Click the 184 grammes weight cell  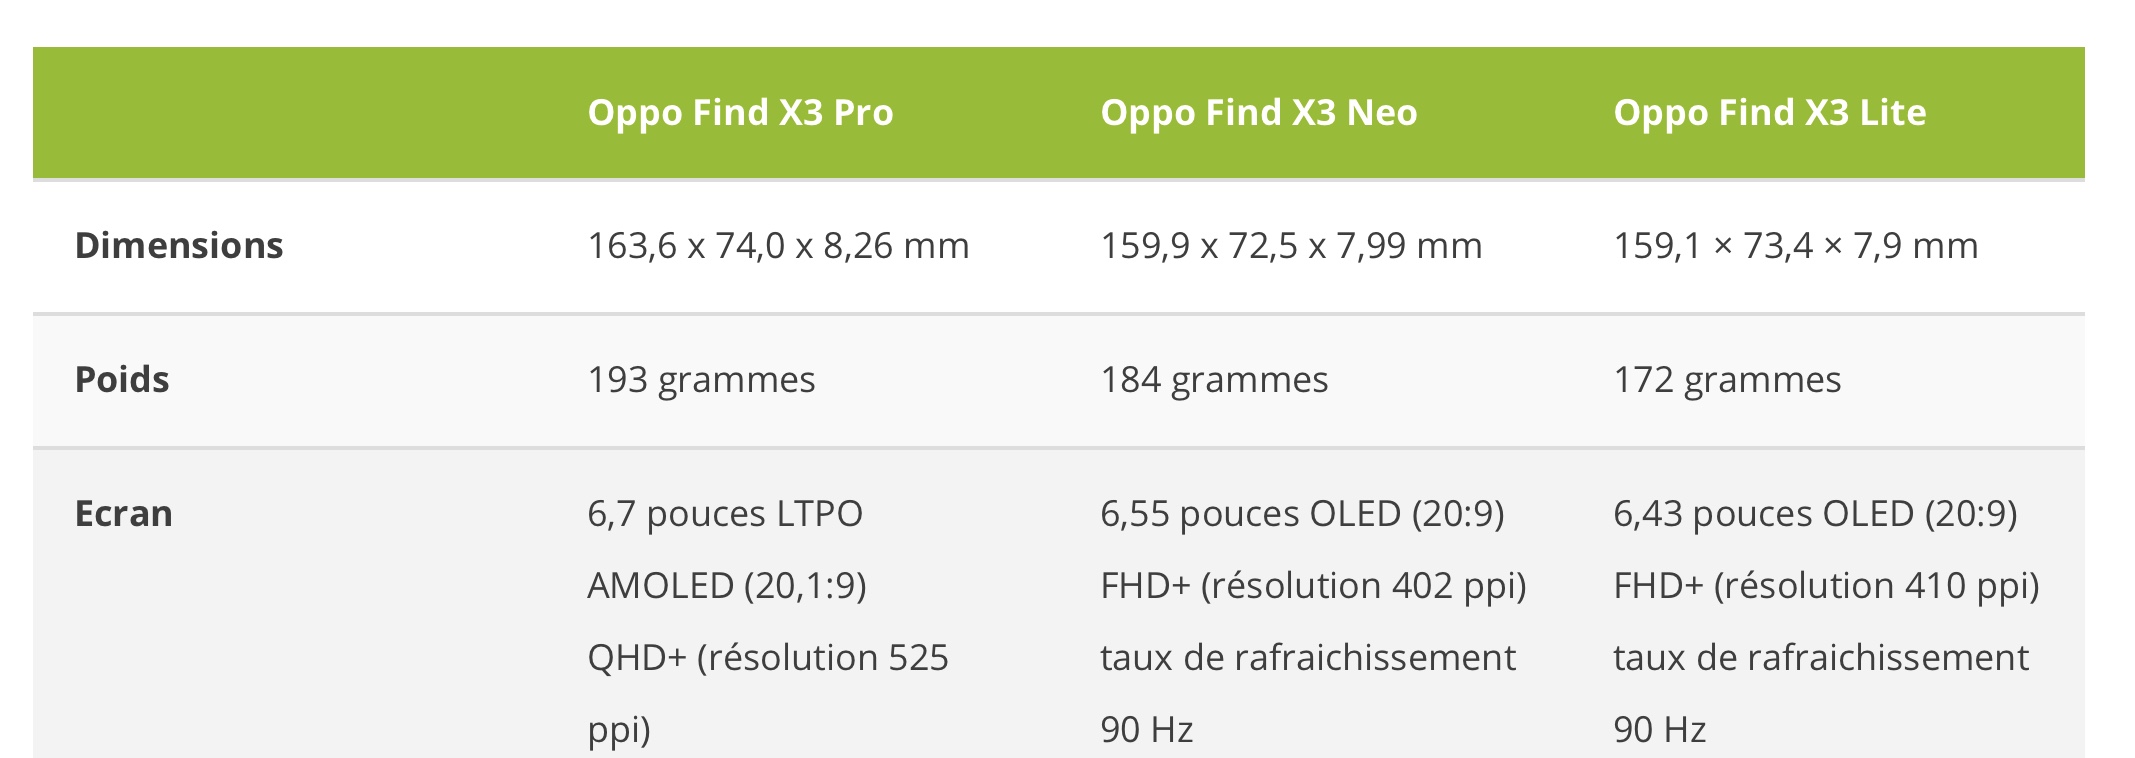[1214, 380]
